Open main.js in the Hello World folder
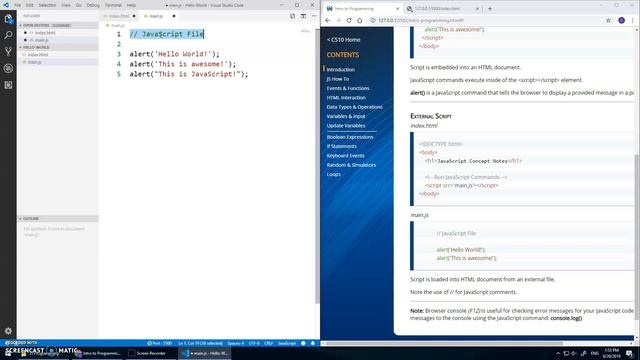Image resolution: width=640 pixels, height=360 pixels. [x=58, y=62]
